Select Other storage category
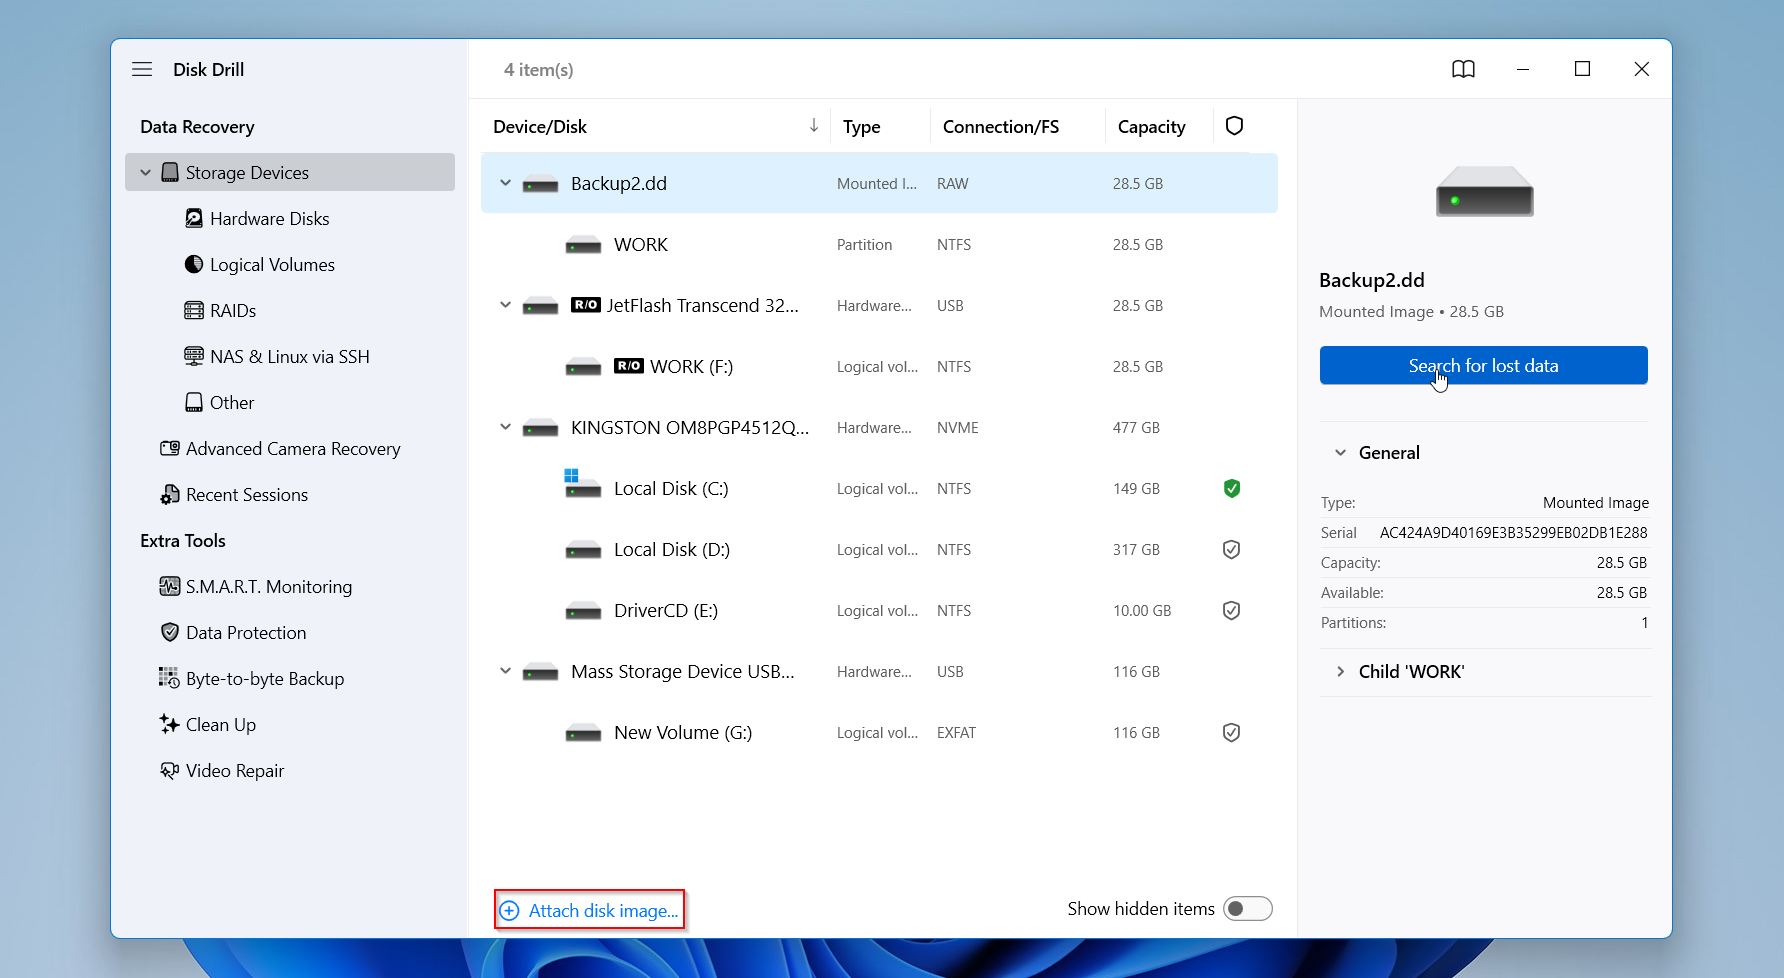 click(x=220, y=402)
